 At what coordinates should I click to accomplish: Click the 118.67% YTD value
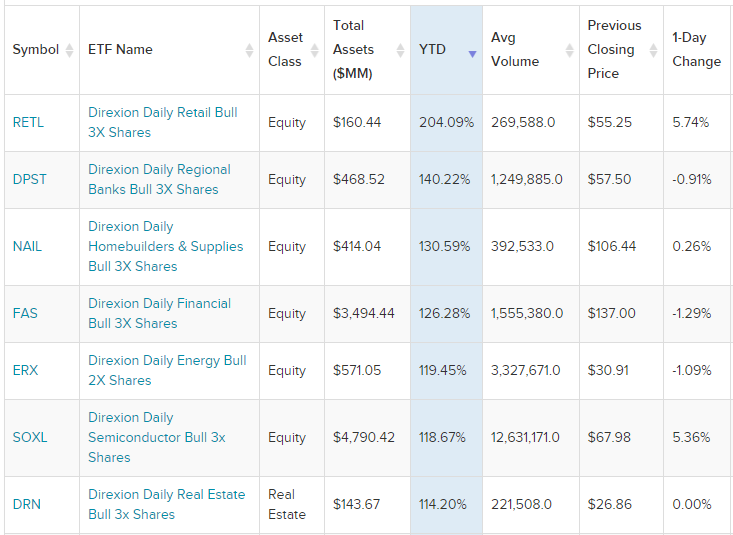(442, 438)
